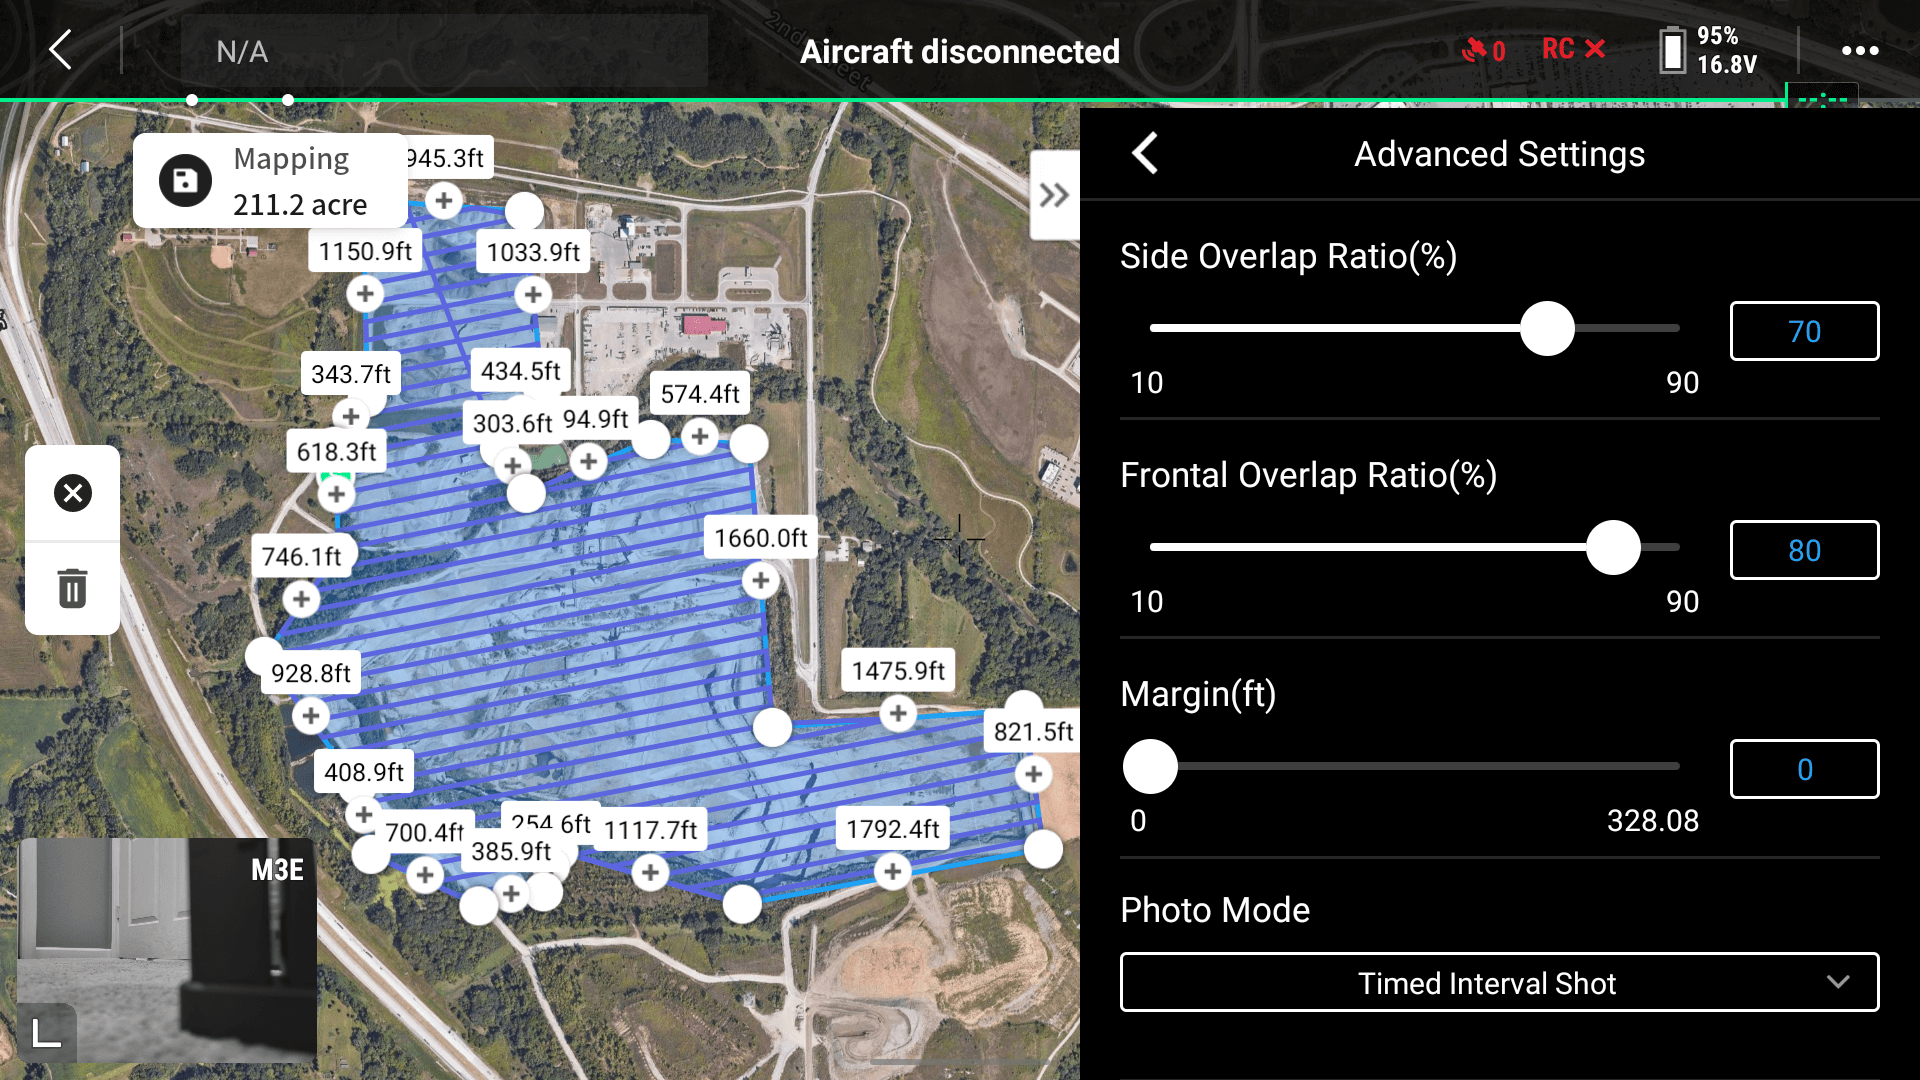Click the delete/trash mission icon
The width and height of the screenshot is (1920, 1080).
pos(73,587)
